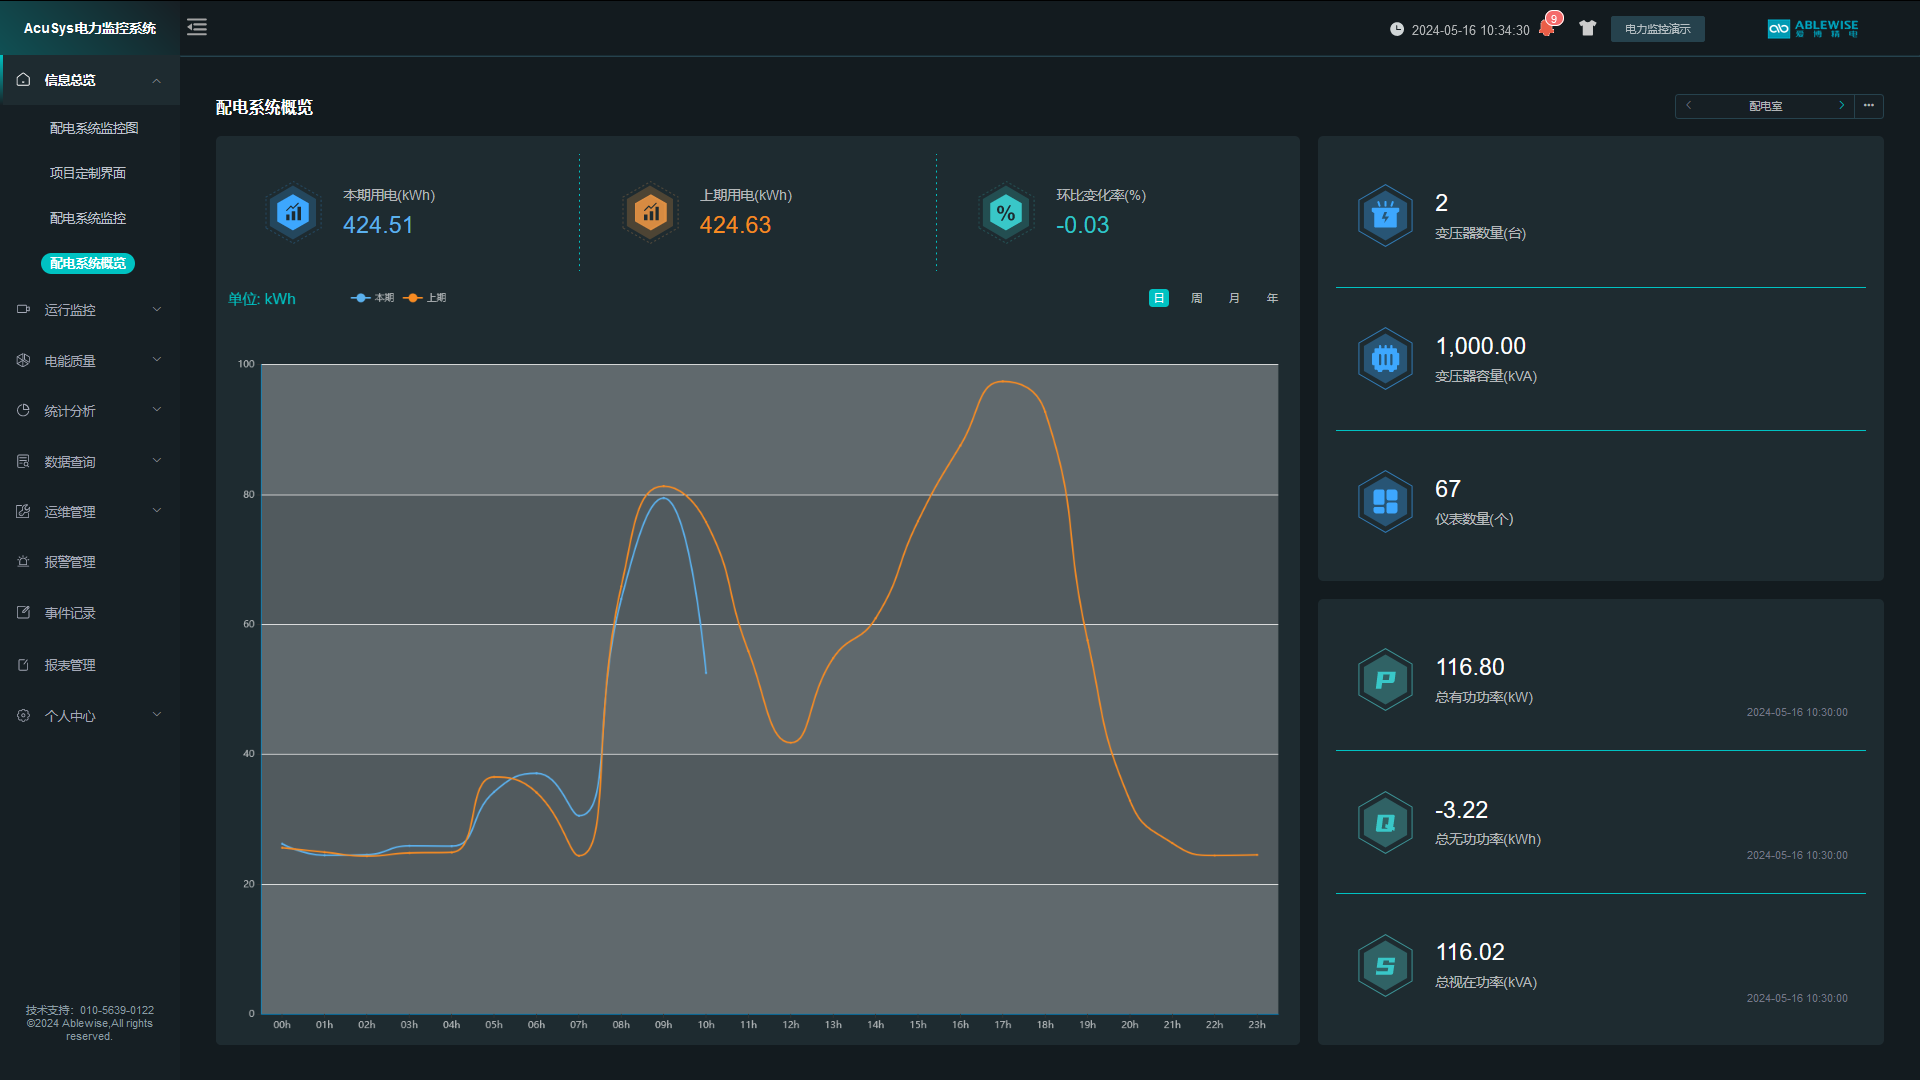Open the alarm bell notifications
This screenshot has width=1920, height=1080.
[x=1546, y=28]
